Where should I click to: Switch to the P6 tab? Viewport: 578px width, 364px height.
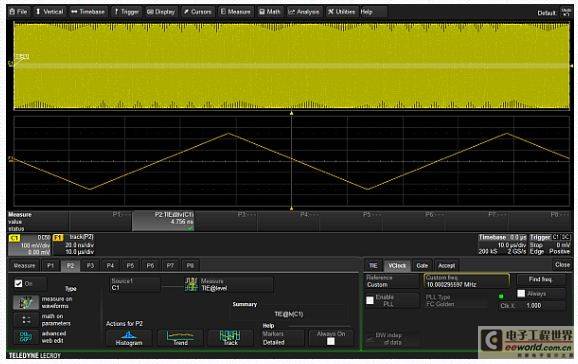[x=150, y=266]
